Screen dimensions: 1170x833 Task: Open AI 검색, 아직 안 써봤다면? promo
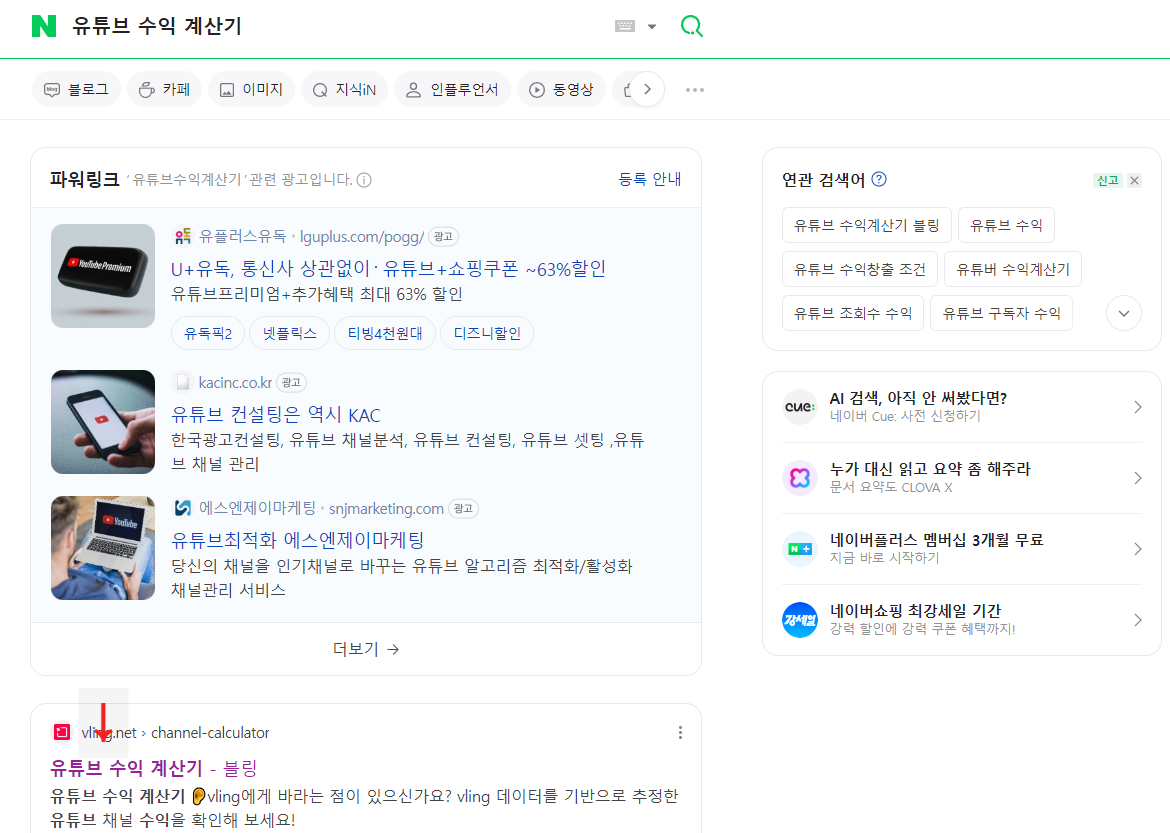pos(919,399)
